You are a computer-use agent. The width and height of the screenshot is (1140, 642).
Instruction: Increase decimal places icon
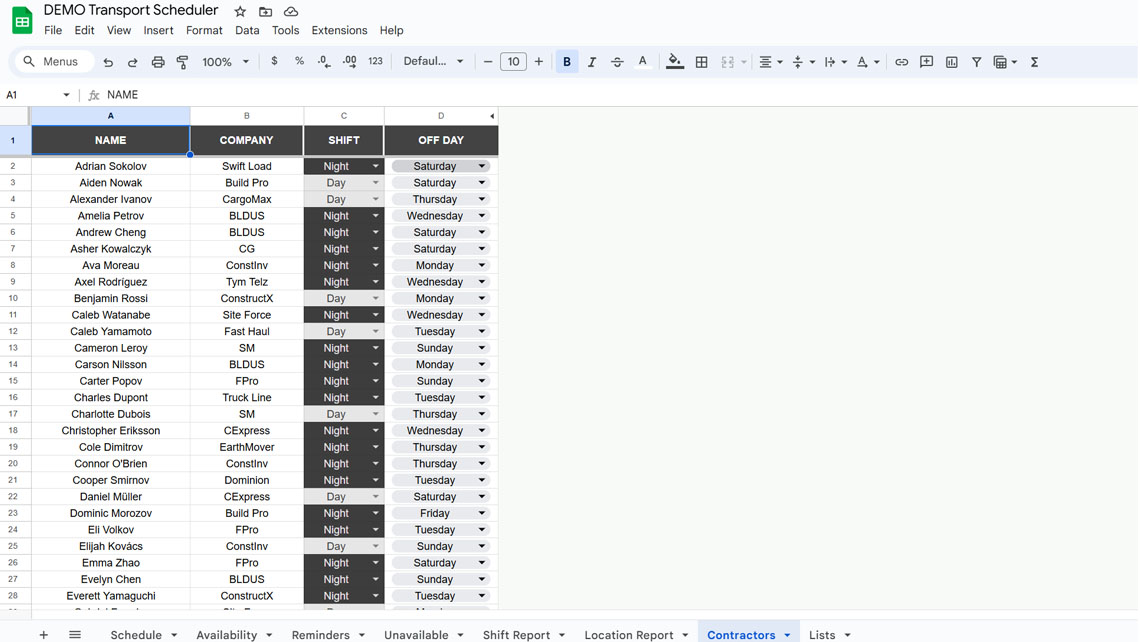click(x=350, y=62)
